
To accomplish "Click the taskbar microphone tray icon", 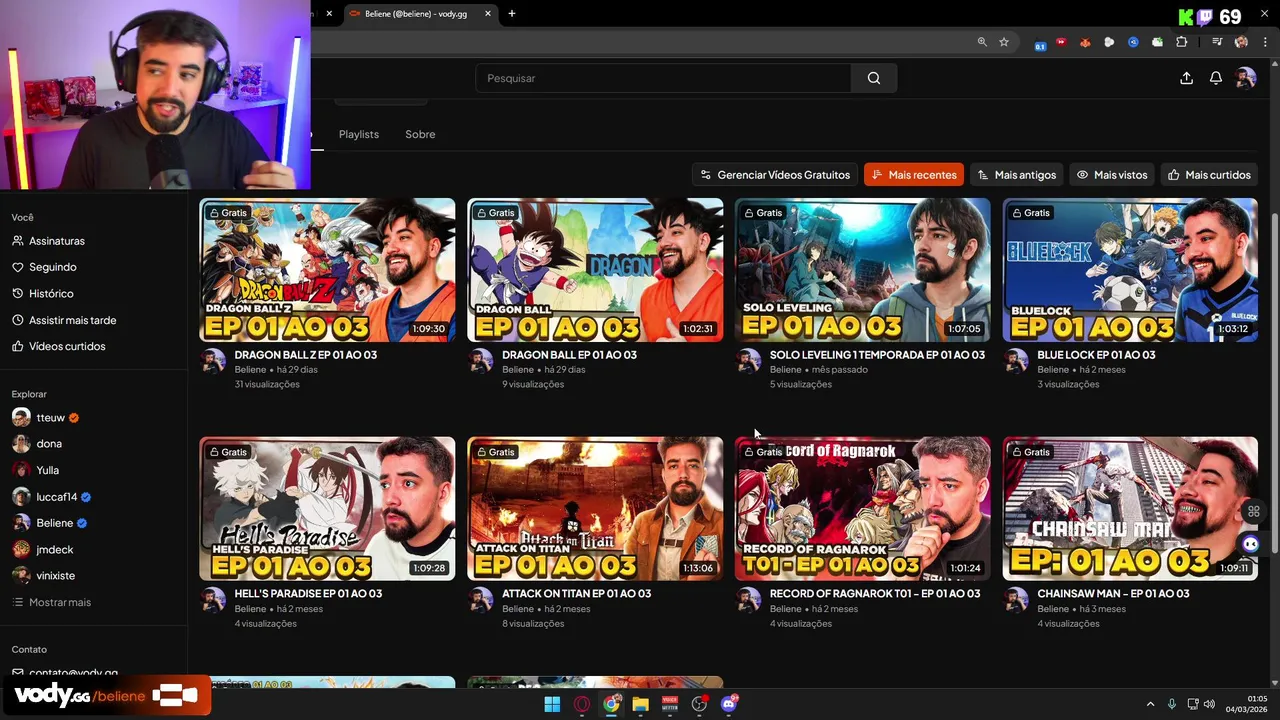I will coord(1172,704).
